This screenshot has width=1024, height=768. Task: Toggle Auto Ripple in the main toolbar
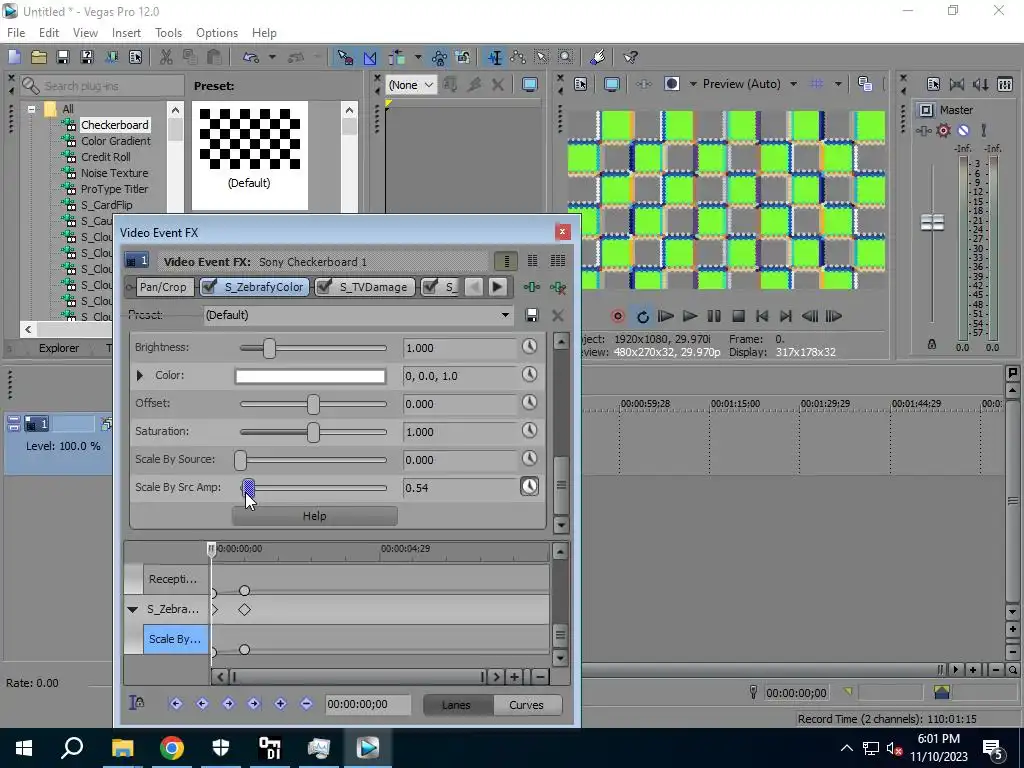(397, 57)
